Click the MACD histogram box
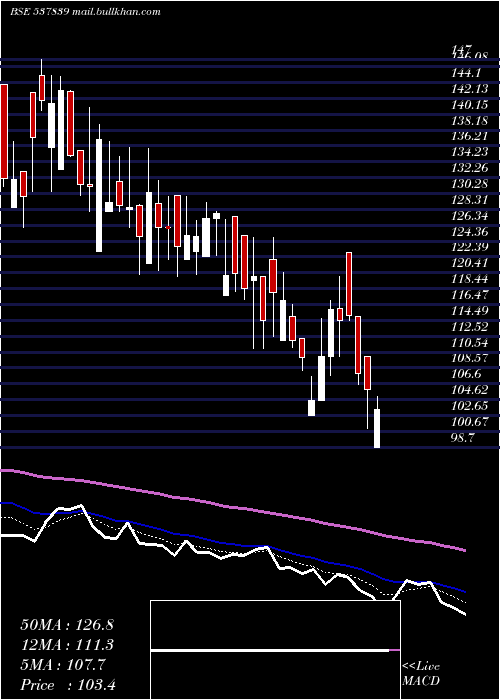The image size is (500, 700). [275, 650]
